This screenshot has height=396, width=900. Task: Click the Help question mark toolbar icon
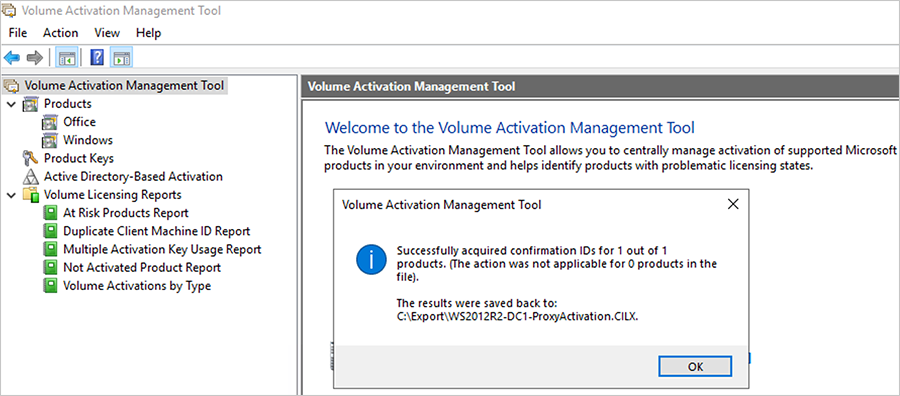click(97, 57)
